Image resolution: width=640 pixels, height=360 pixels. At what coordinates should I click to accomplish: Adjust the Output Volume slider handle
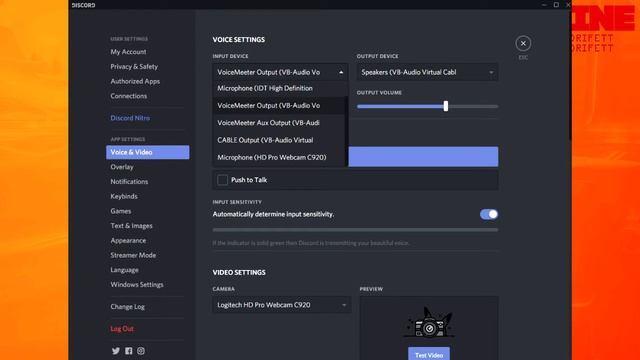446,106
